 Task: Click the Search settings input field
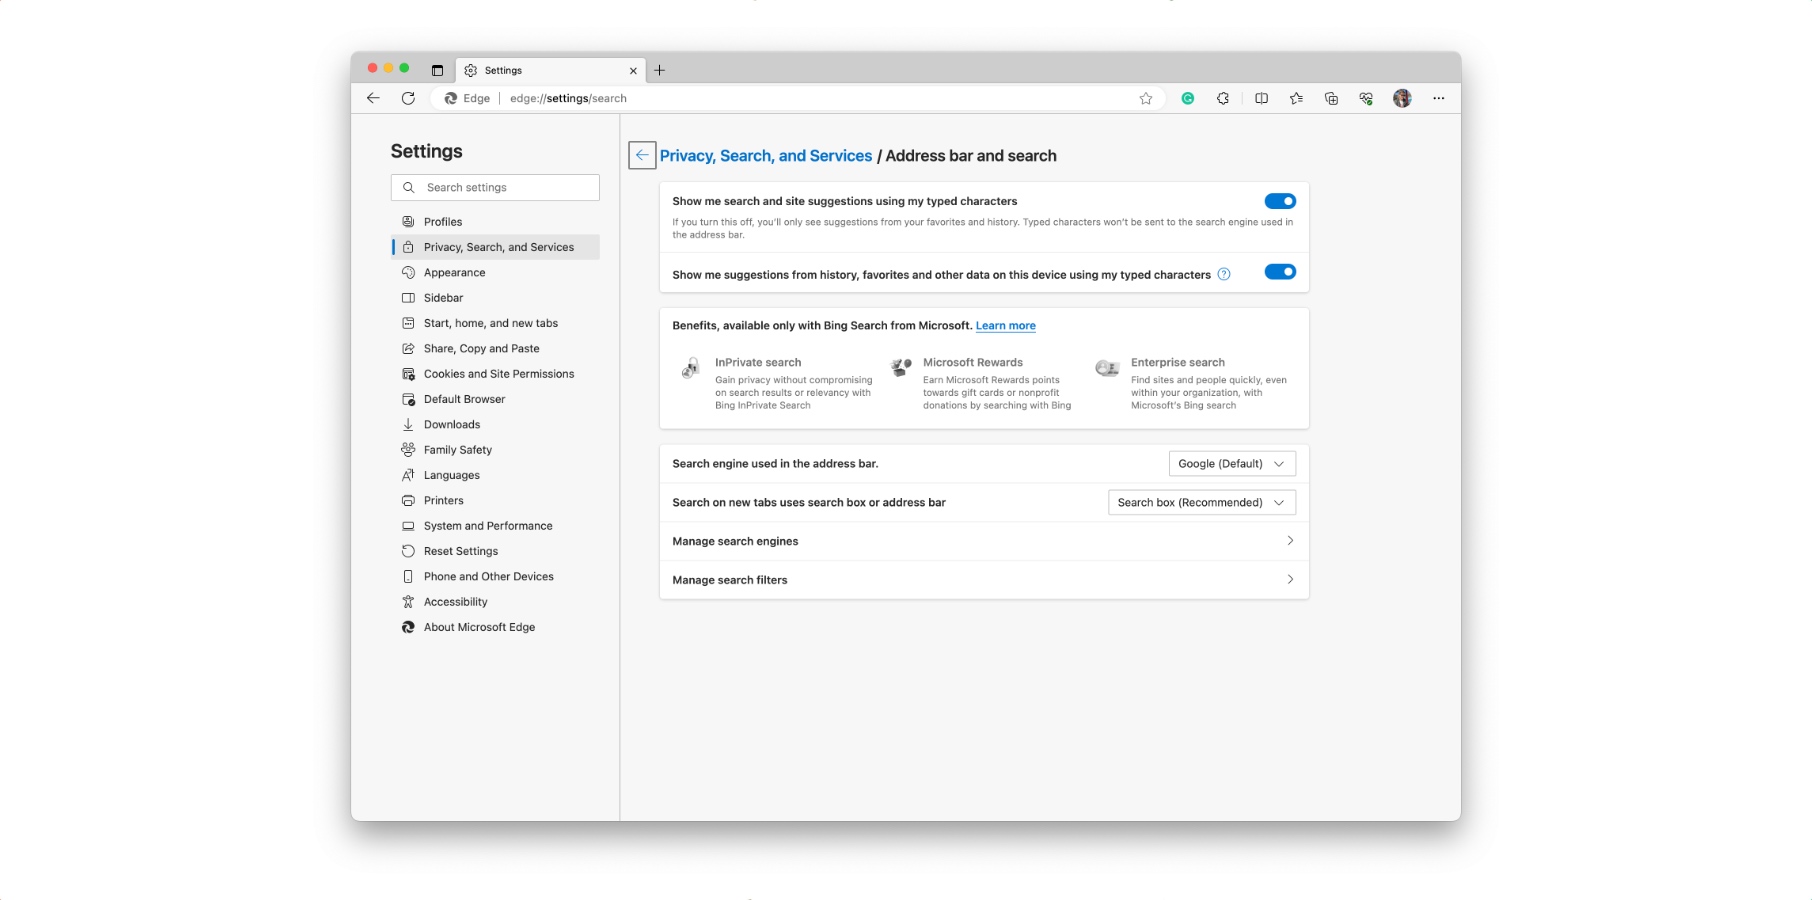[x=495, y=187]
